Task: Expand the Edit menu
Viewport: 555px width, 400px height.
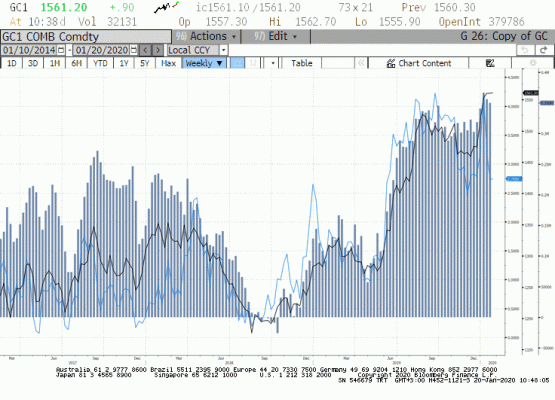Action: (x=275, y=36)
